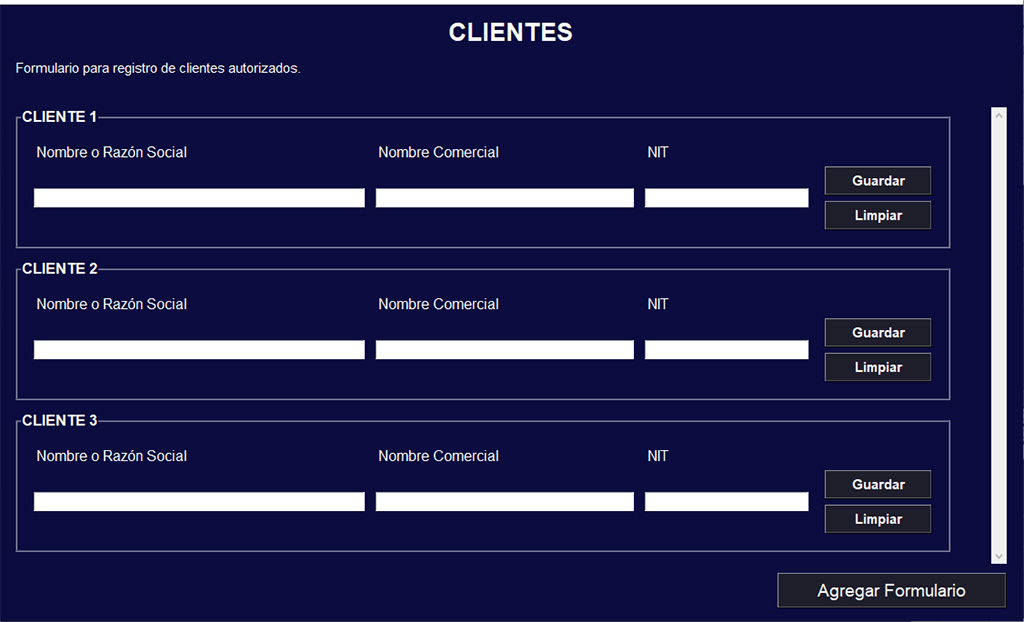This screenshot has height=622, width=1024.
Task: Click Limpiar button for Cliente 3
Action: tap(878, 519)
